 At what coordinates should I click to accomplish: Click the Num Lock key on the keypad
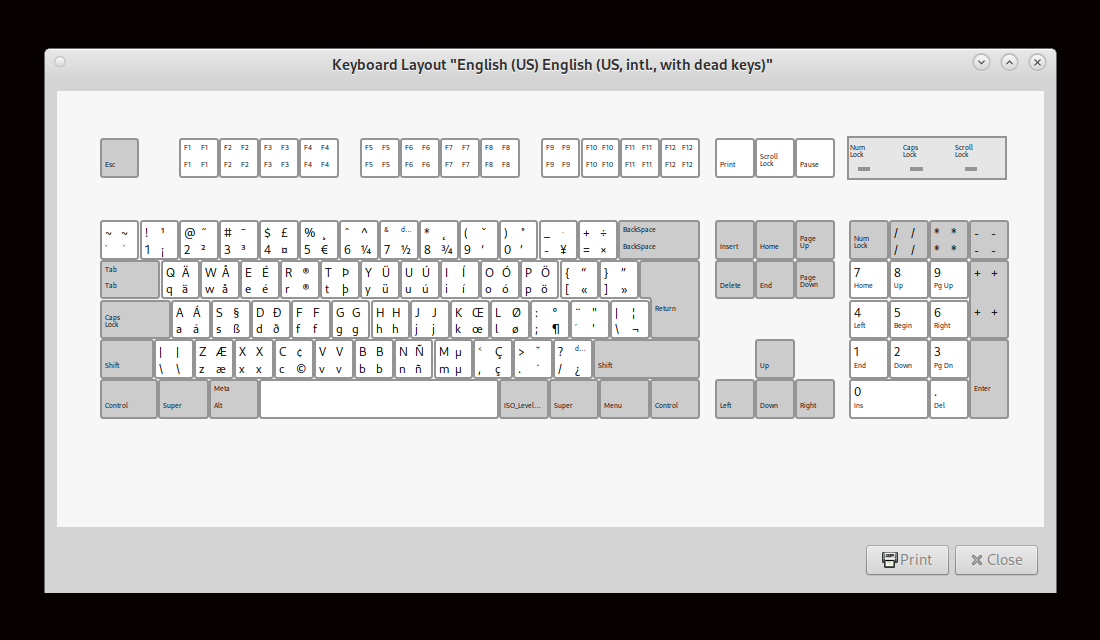point(868,240)
